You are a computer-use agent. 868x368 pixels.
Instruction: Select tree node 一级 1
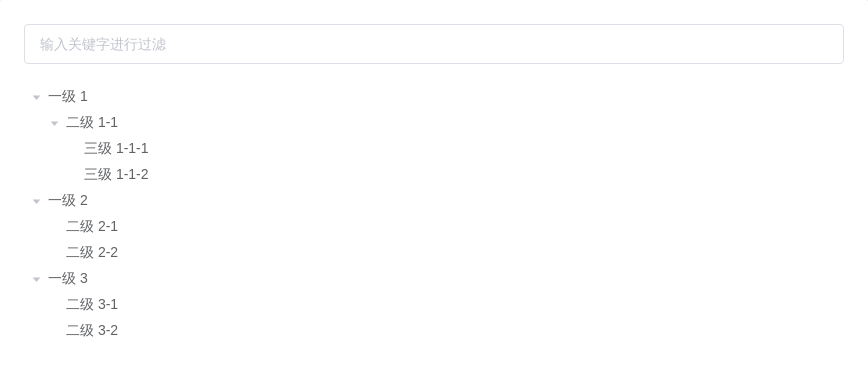point(68,96)
